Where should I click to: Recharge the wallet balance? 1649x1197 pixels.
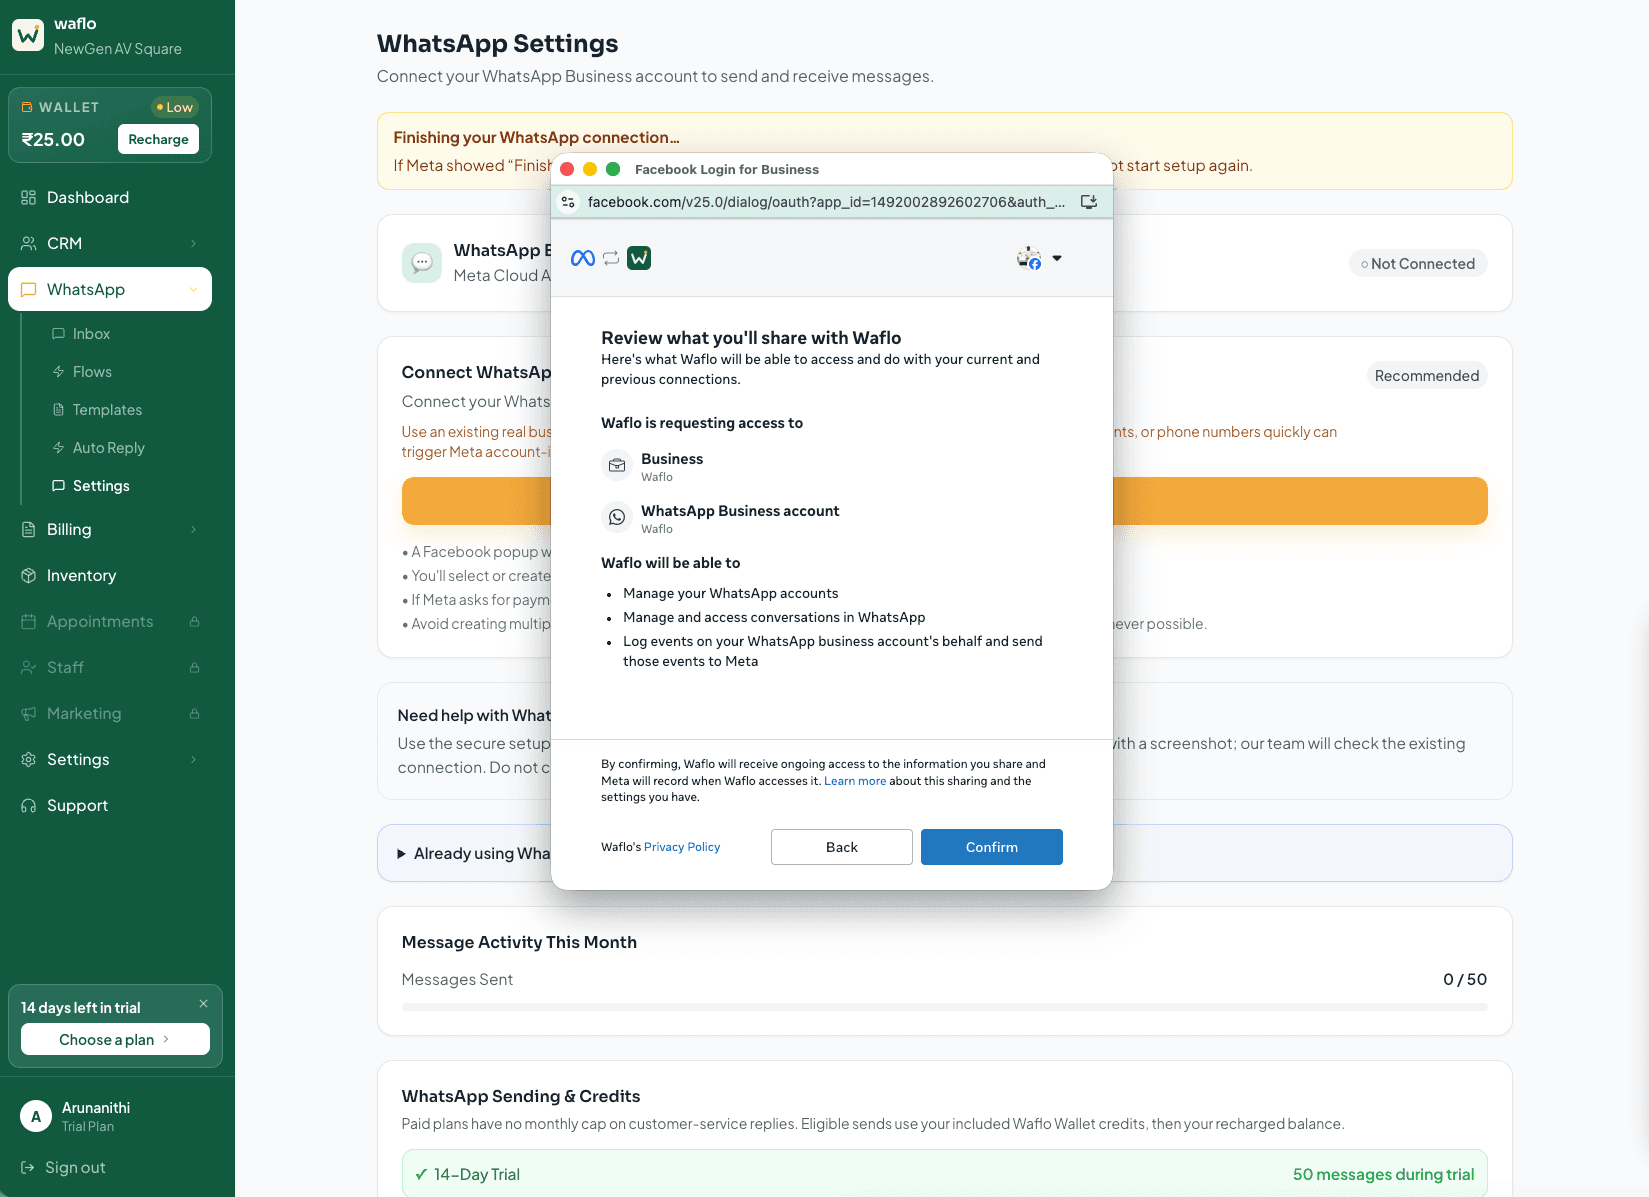tap(158, 139)
